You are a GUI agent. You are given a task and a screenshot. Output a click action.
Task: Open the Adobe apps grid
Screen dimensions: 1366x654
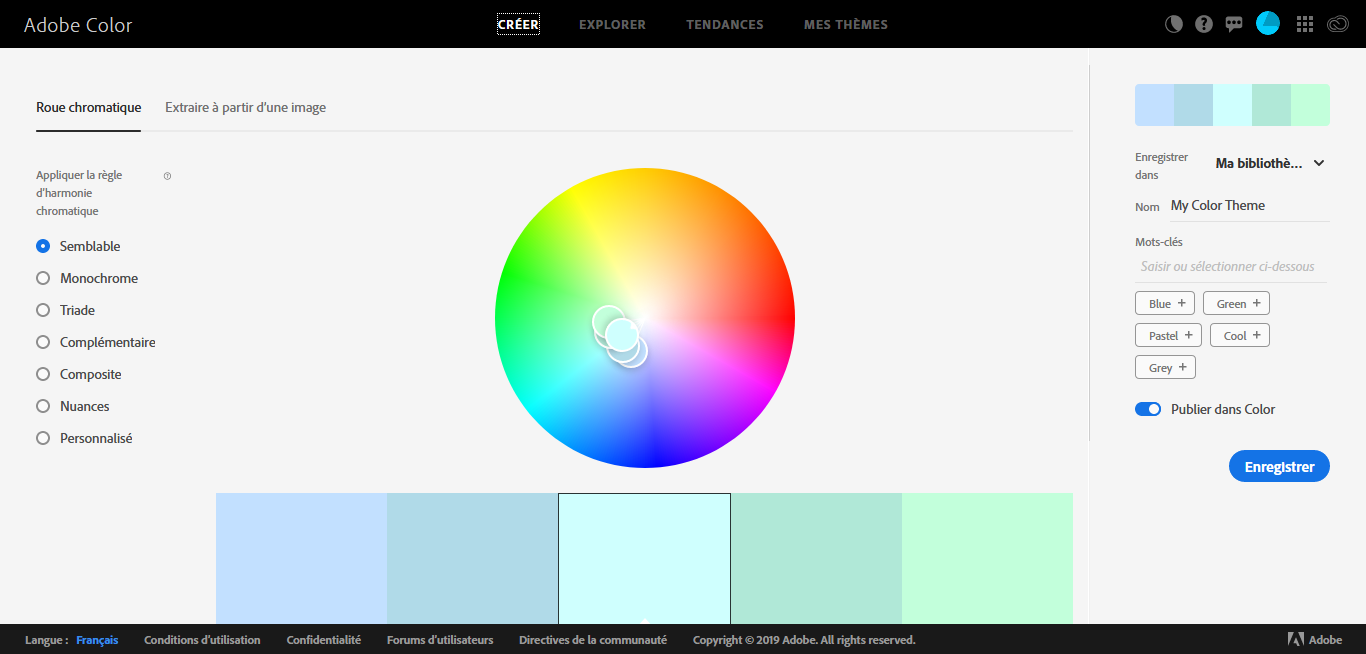tap(1304, 23)
